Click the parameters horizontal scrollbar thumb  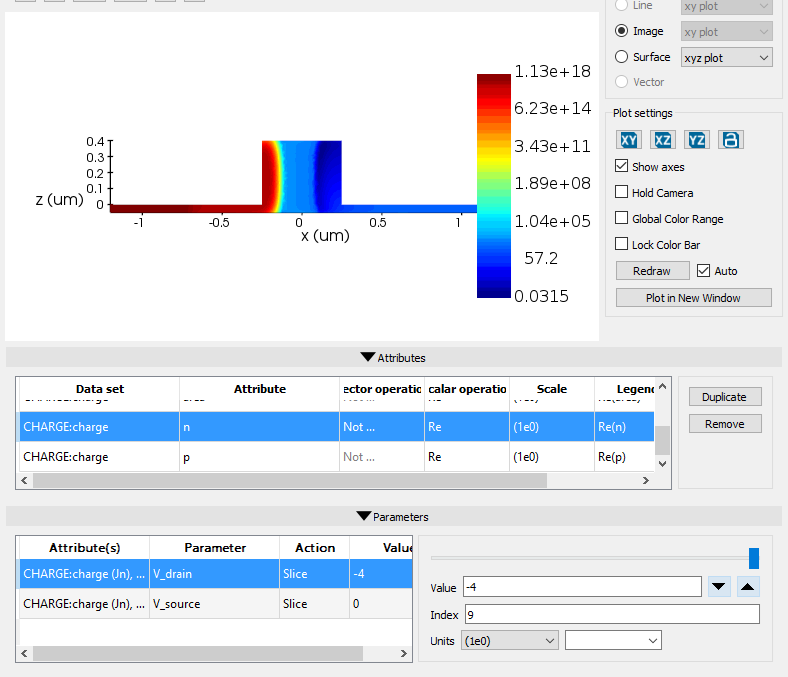tap(198, 653)
